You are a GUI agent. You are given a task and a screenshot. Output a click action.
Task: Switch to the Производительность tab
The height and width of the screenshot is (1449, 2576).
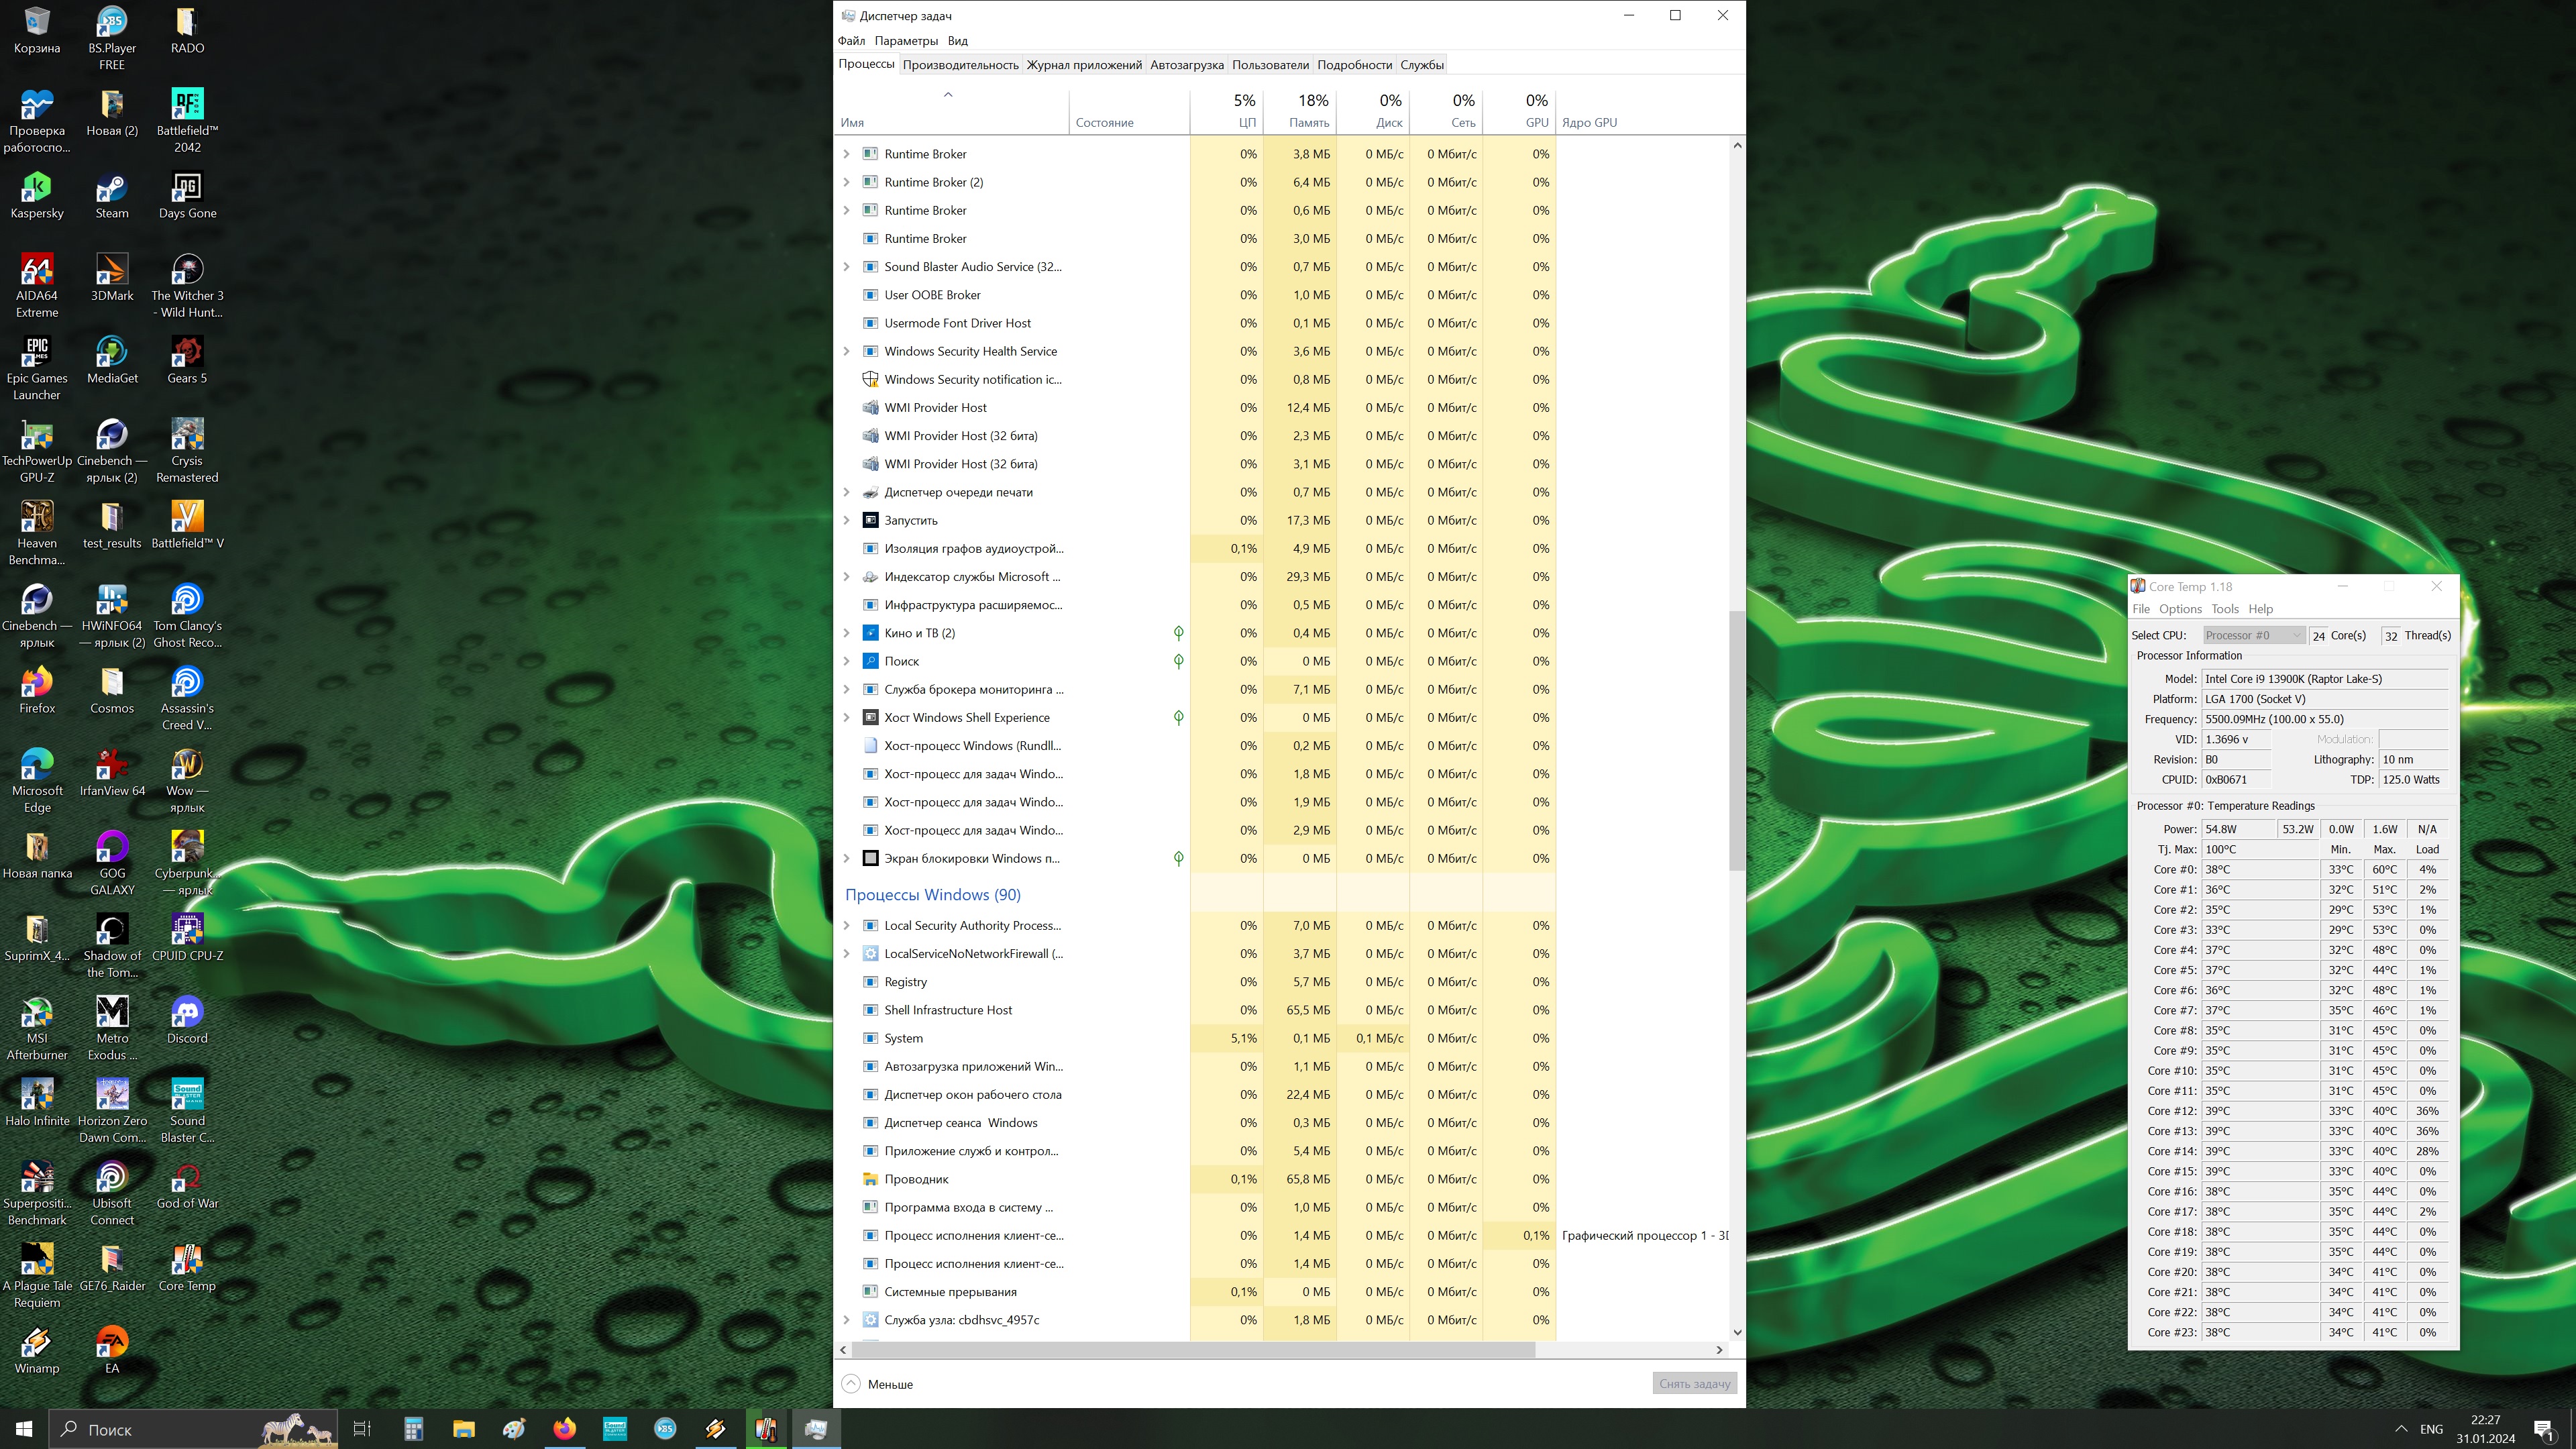(960, 65)
